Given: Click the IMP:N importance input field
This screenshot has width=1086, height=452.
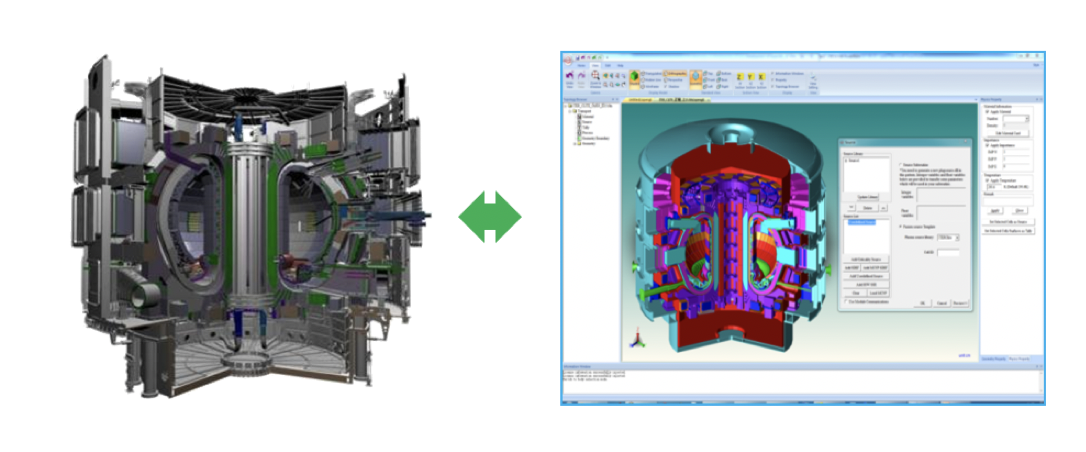Looking at the screenshot, I should coord(1016,152).
